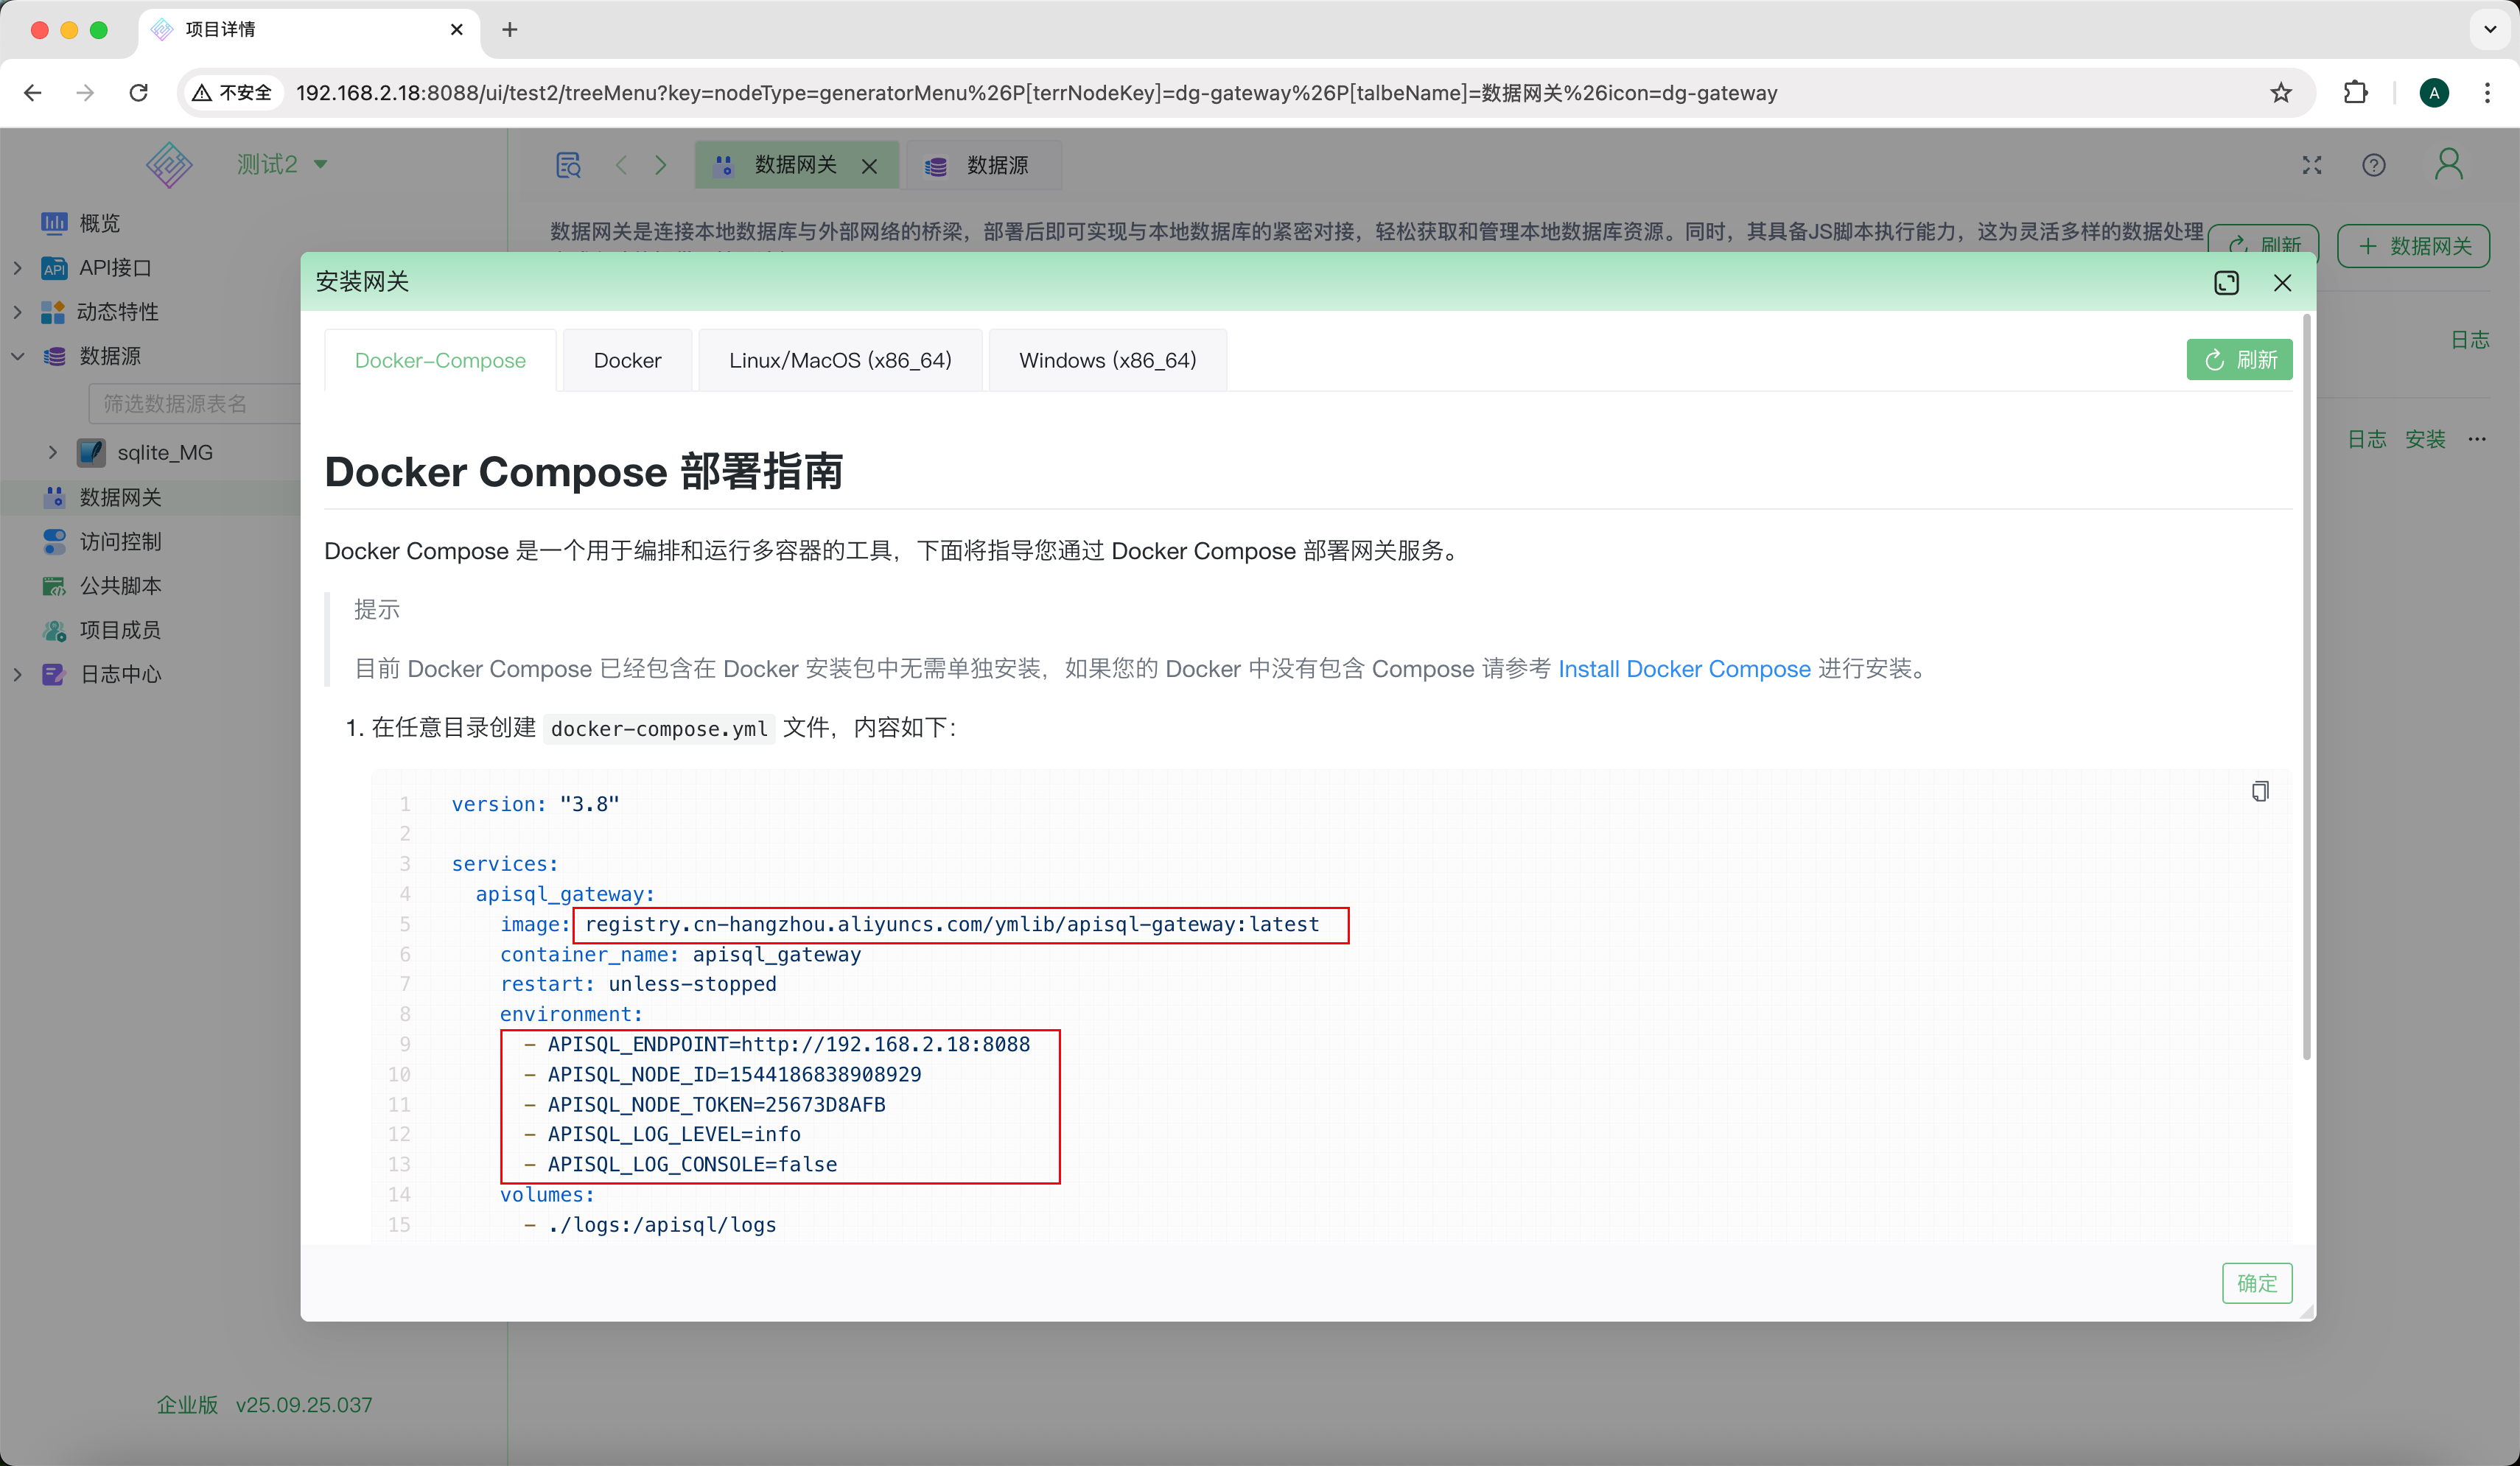Open the quick search icon beside the tabs
The width and height of the screenshot is (2520, 1466).
click(x=568, y=164)
